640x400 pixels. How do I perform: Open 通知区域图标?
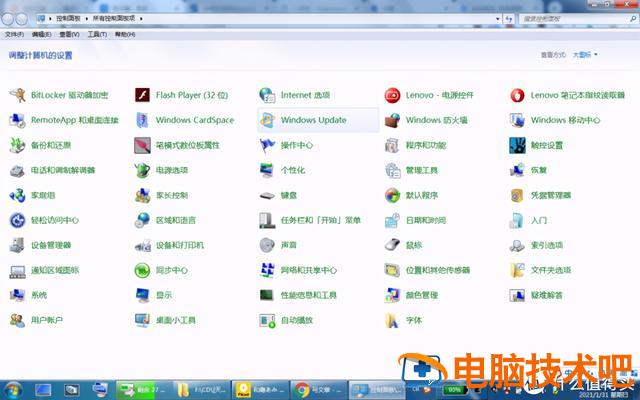pyautogui.click(x=44, y=270)
